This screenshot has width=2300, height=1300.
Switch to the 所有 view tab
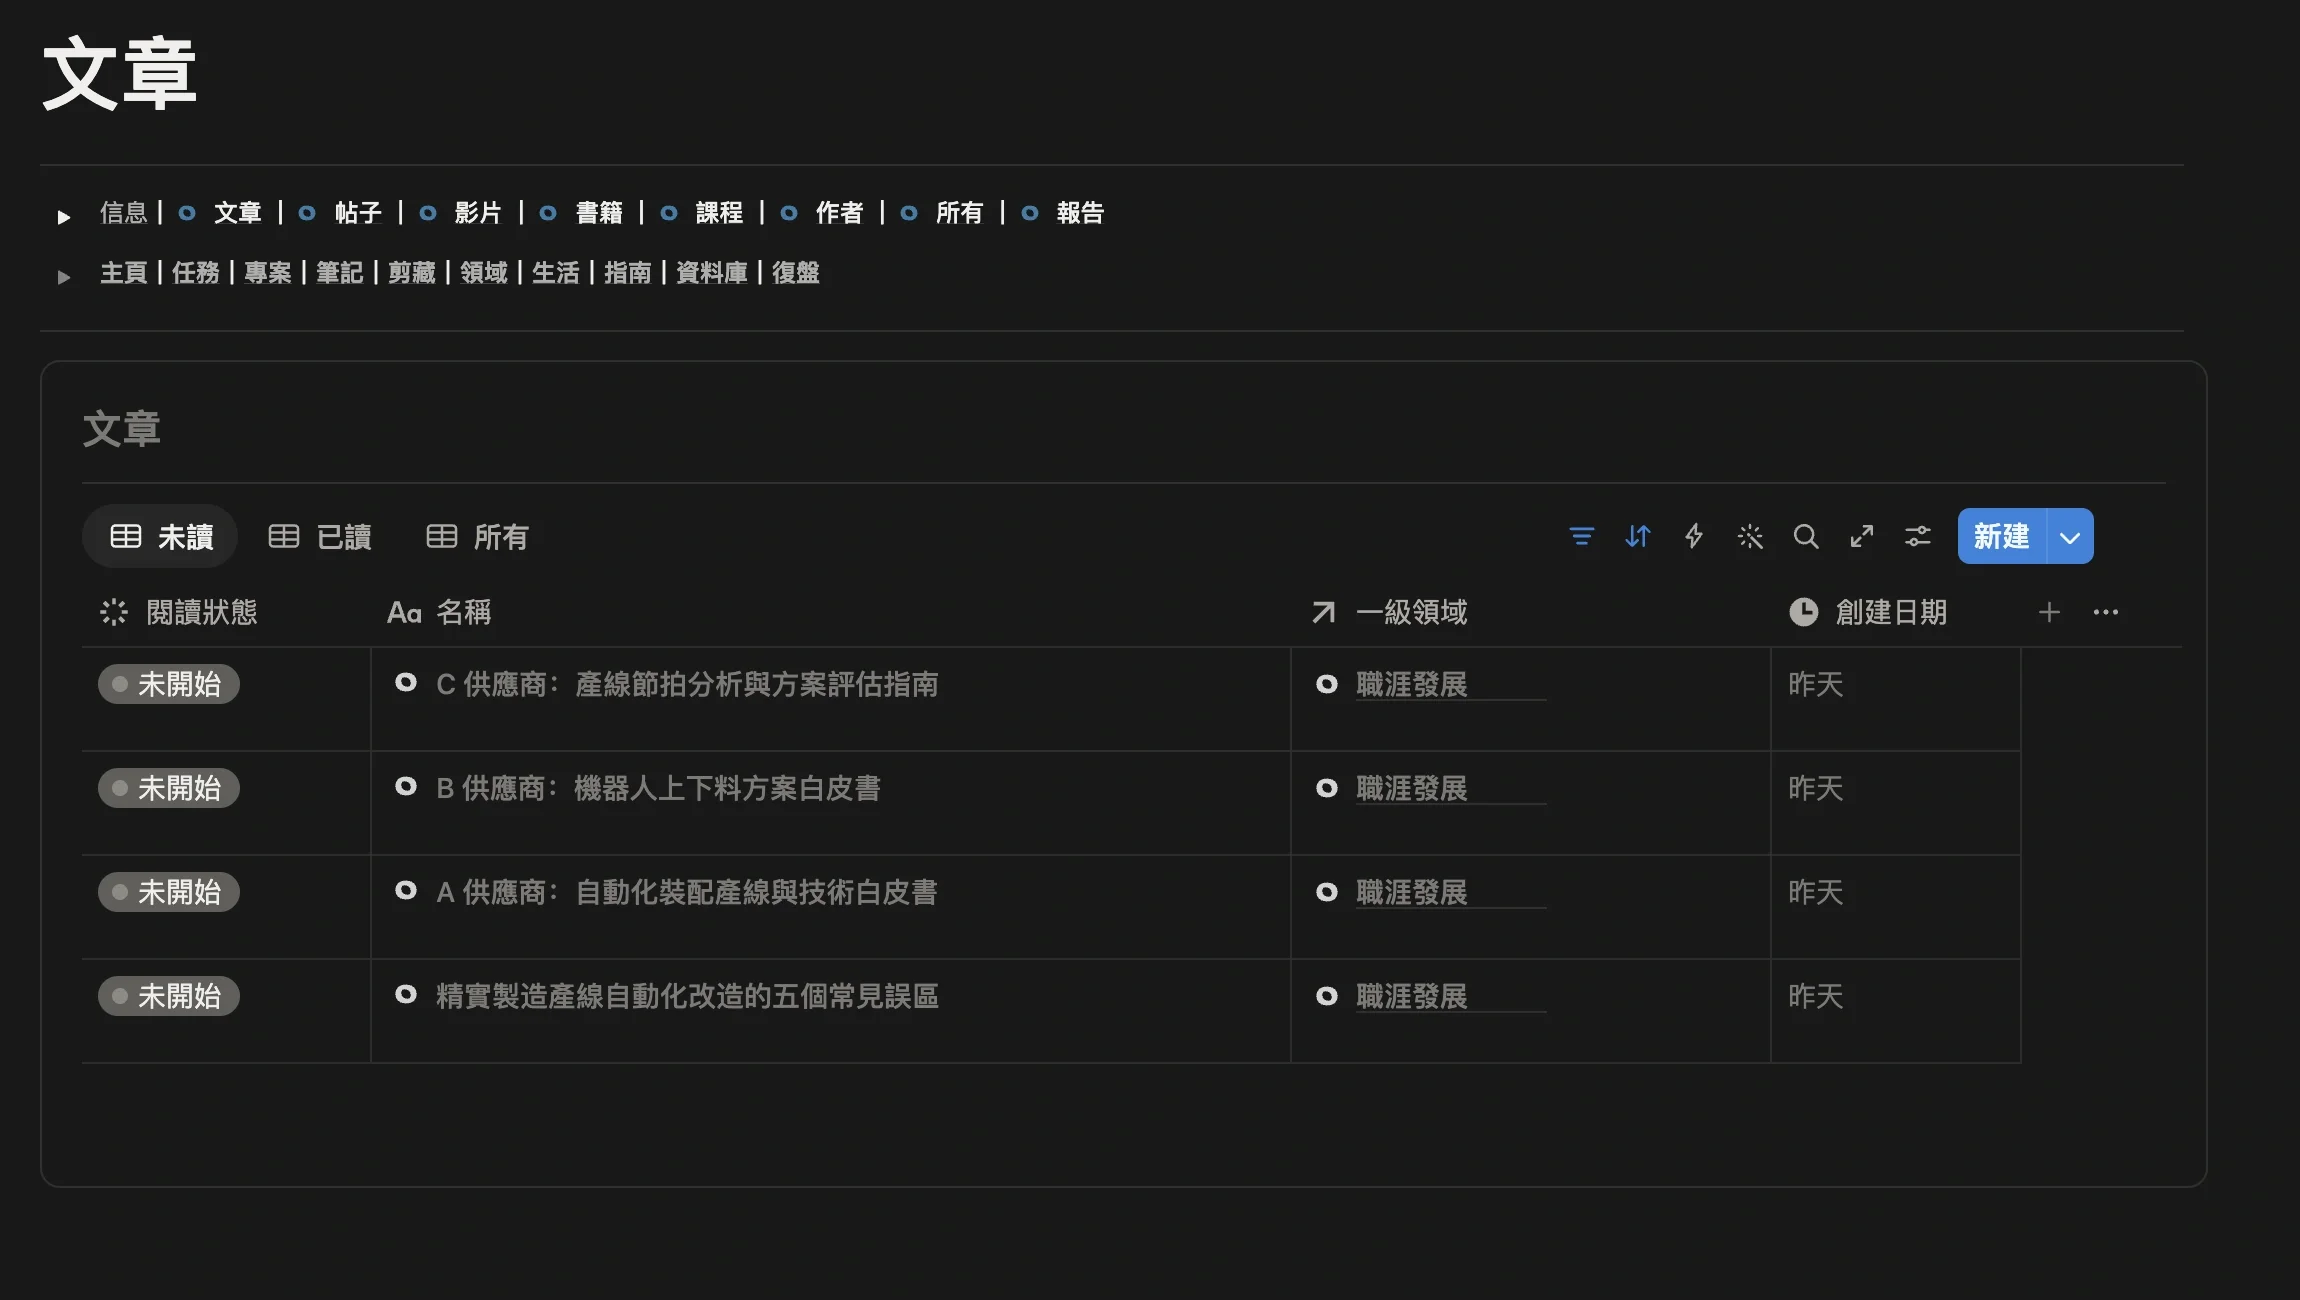[477, 537]
